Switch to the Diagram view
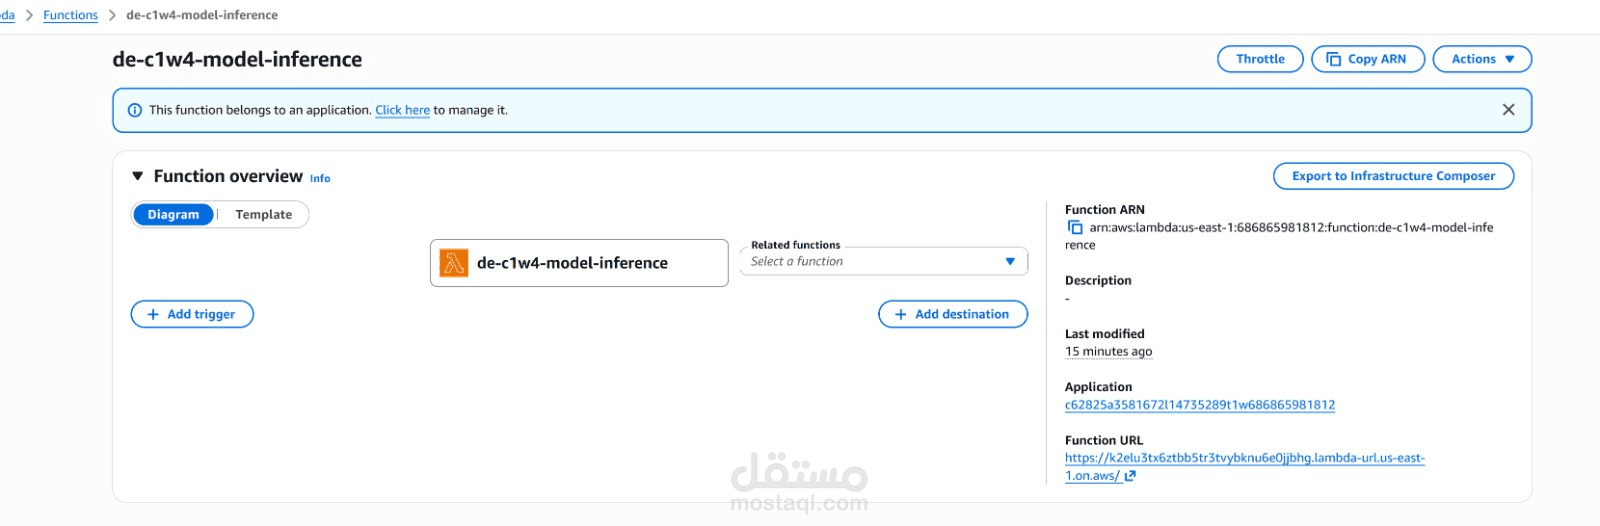Viewport: 1600px width, 526px height. (x=173, y=215)
